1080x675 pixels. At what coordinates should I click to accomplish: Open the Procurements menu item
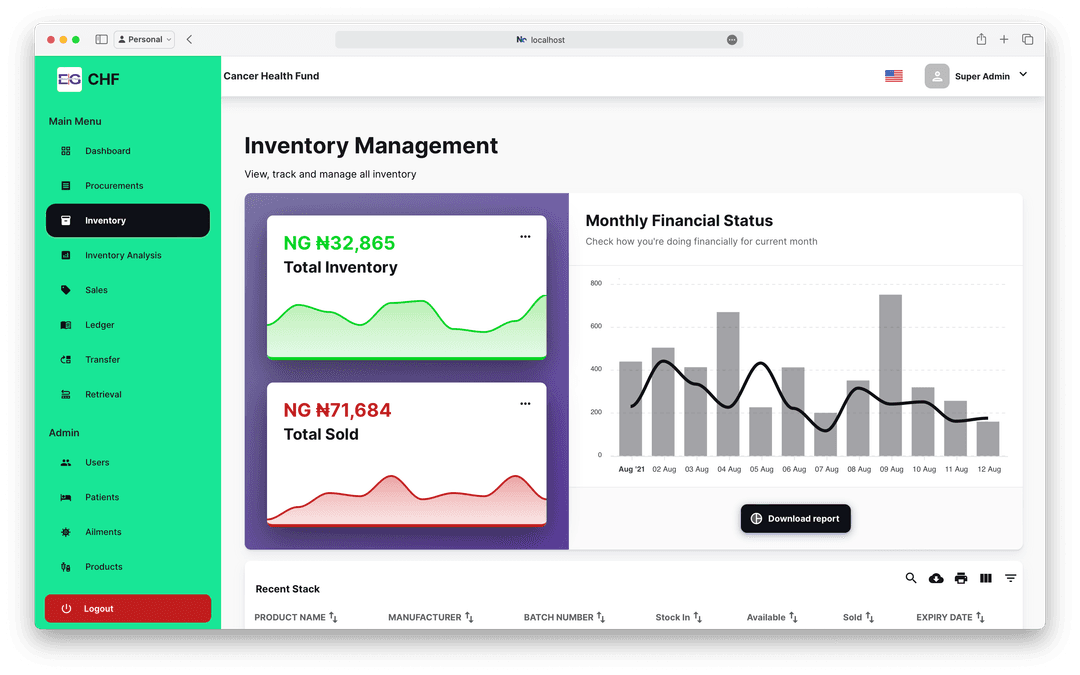[x=114, y=186]
